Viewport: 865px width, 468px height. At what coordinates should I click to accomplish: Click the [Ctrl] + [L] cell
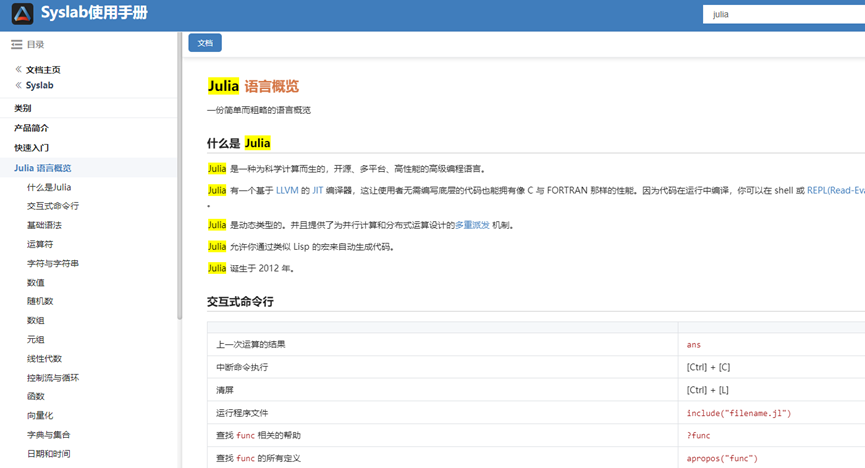pos(707,390)
